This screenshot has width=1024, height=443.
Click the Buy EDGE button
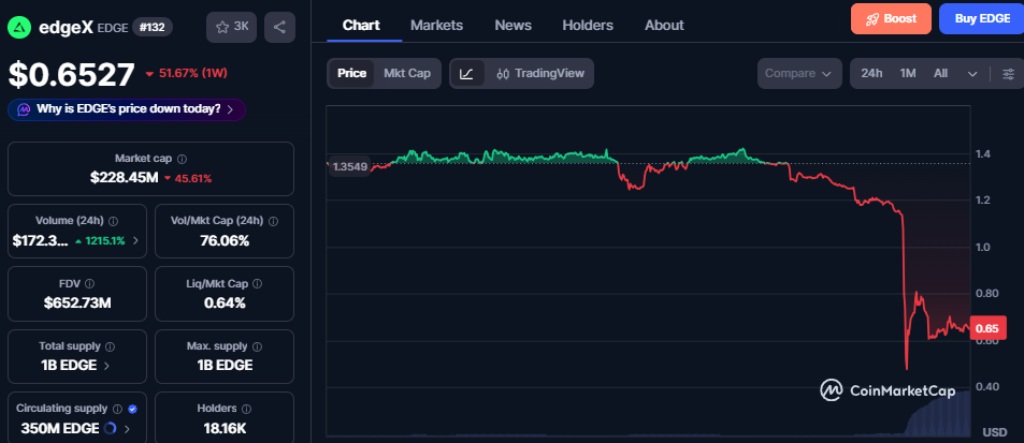point(982,19)
